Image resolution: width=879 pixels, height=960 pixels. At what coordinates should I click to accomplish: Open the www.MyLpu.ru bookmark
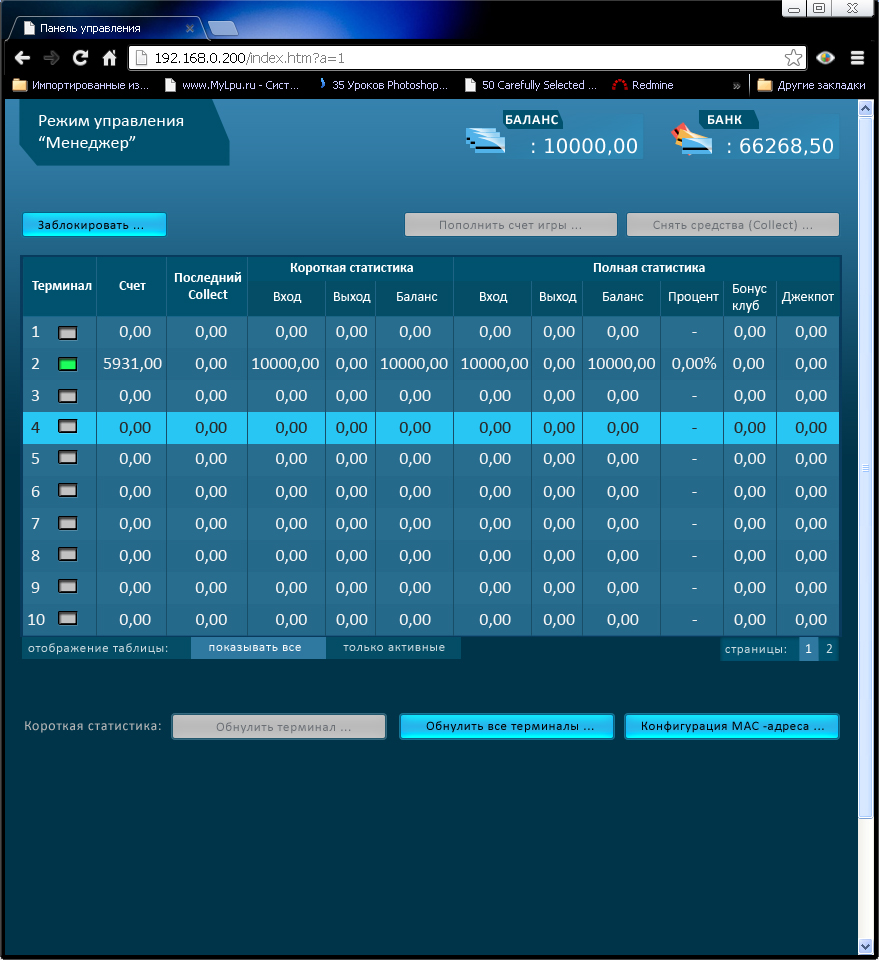(x=233, y=85)
